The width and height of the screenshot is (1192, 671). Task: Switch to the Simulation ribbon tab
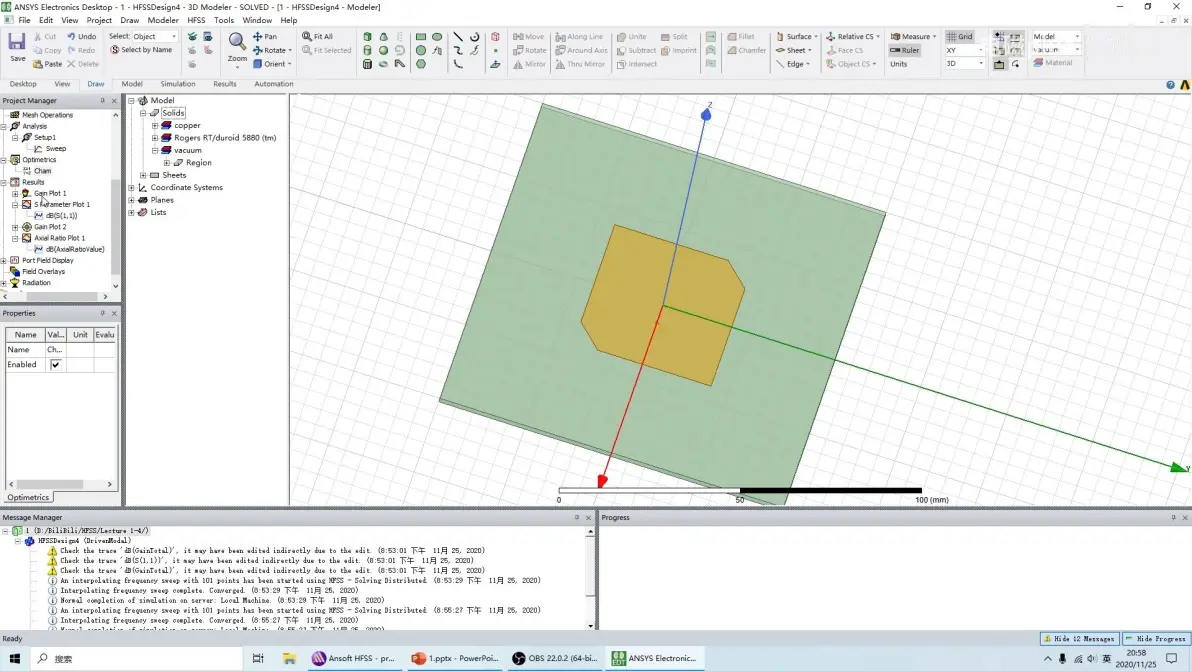click(178, 84)
